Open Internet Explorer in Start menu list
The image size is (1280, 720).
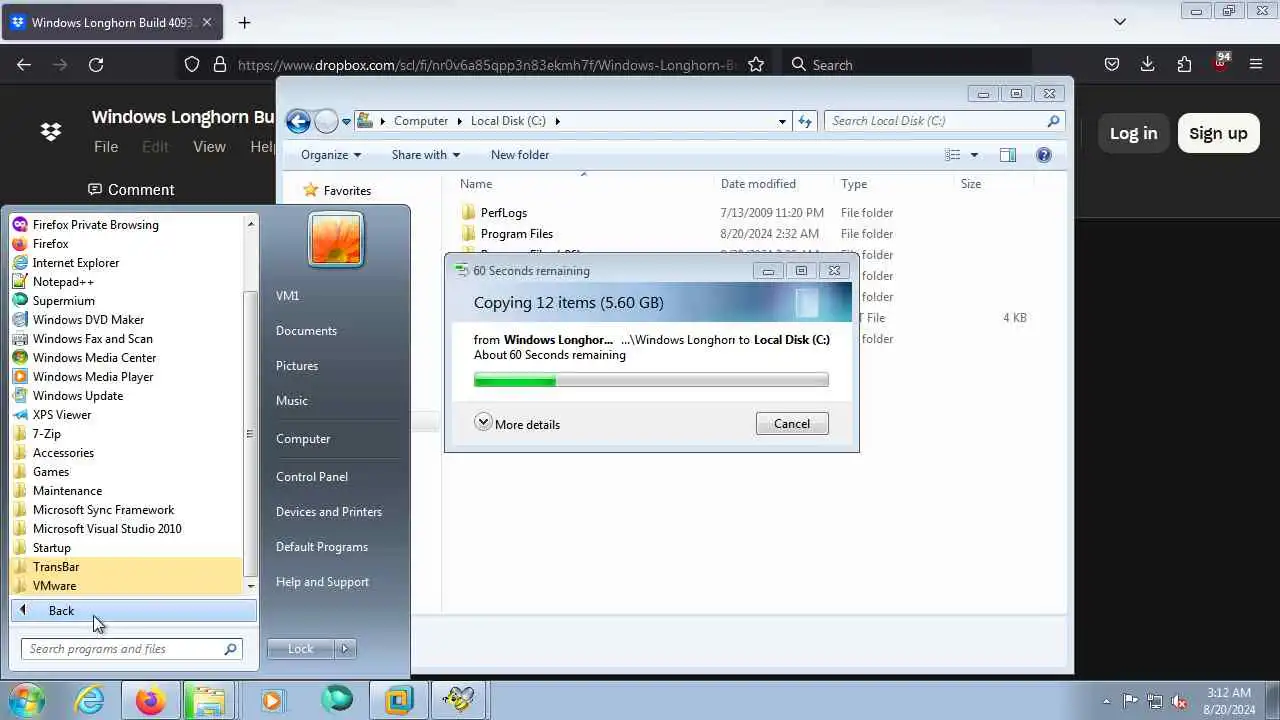point(76,263)
